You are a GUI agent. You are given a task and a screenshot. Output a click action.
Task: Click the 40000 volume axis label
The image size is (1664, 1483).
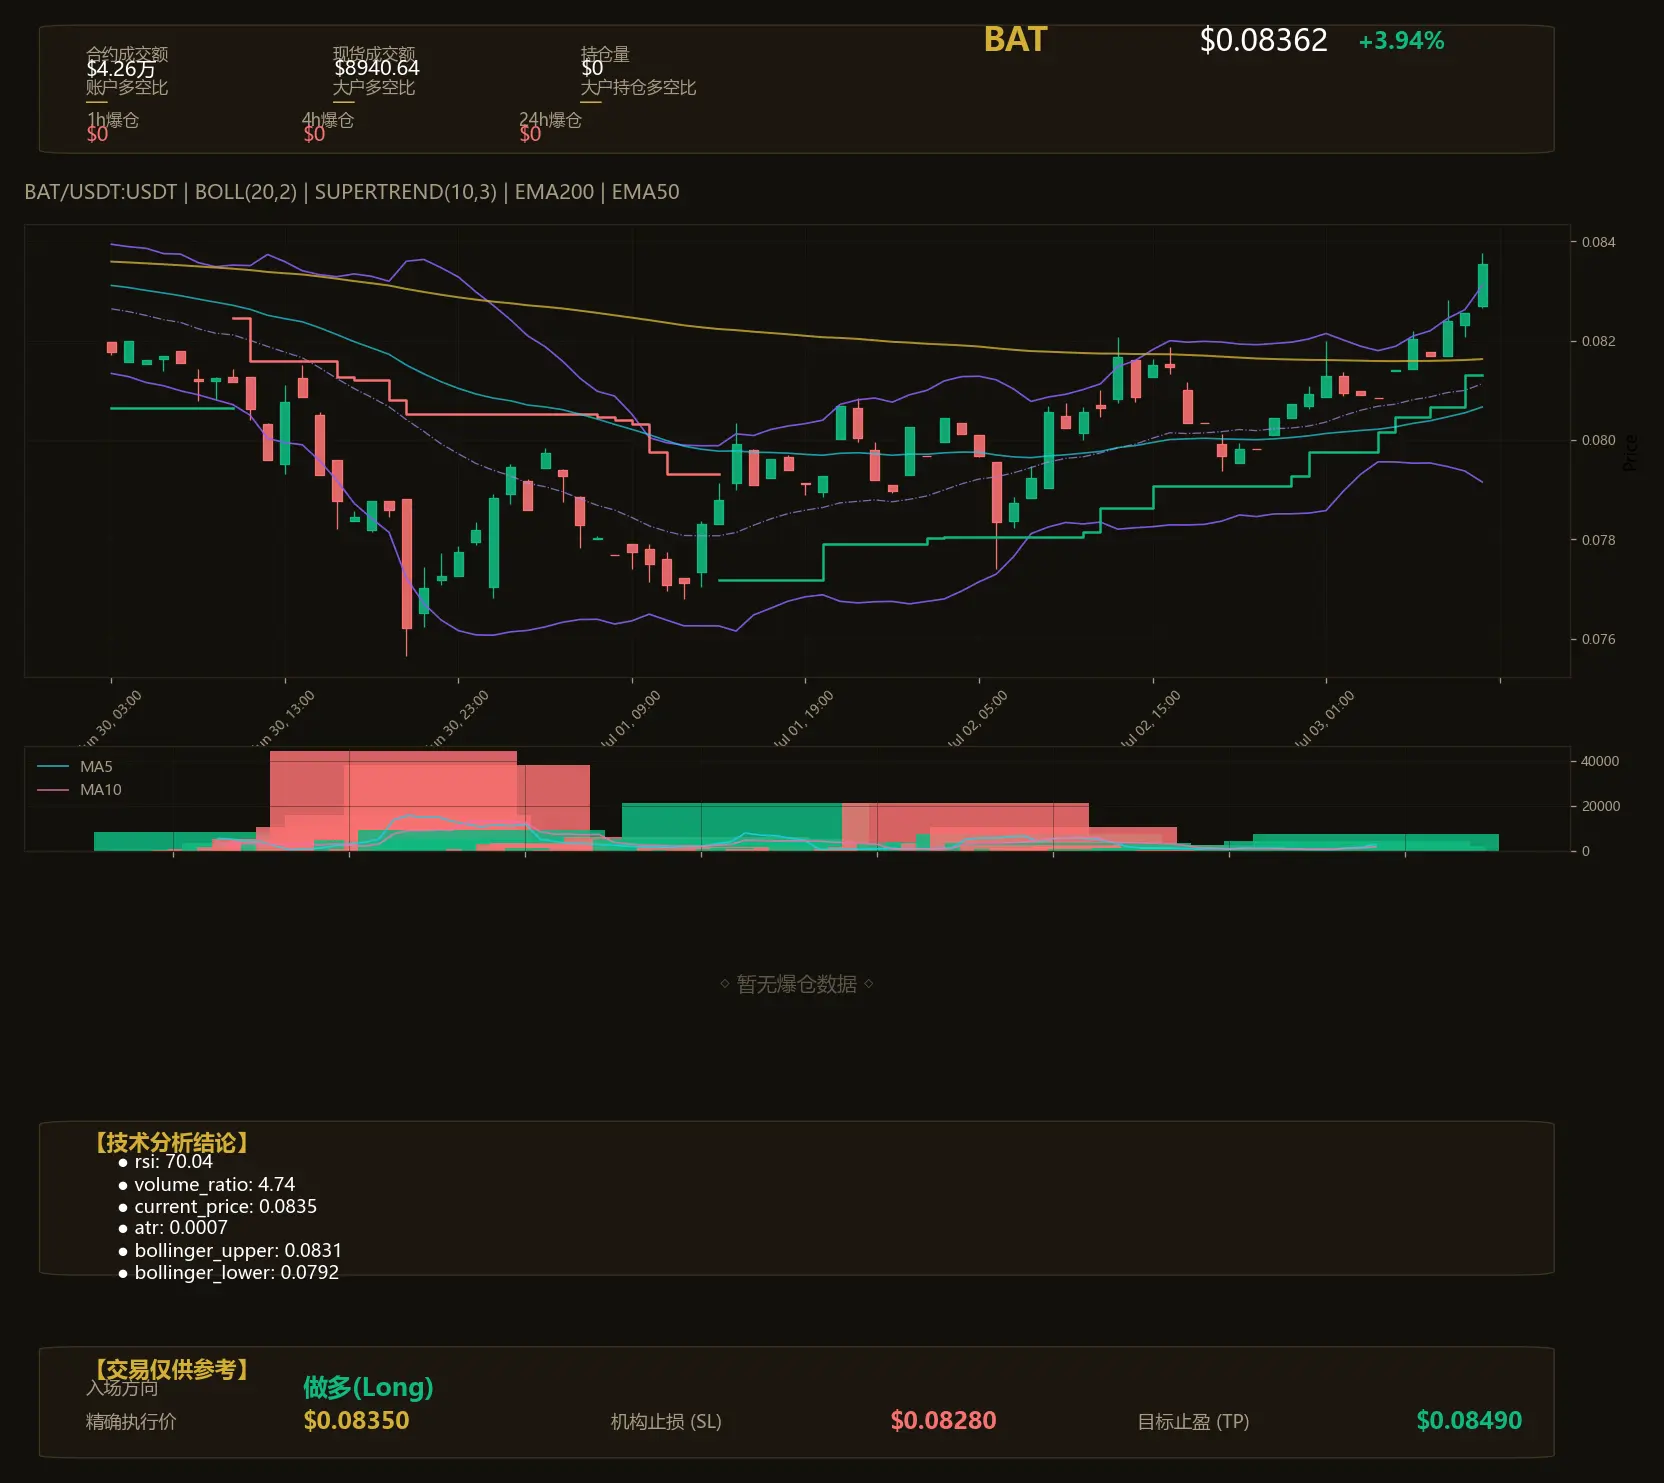[1600, 761]
